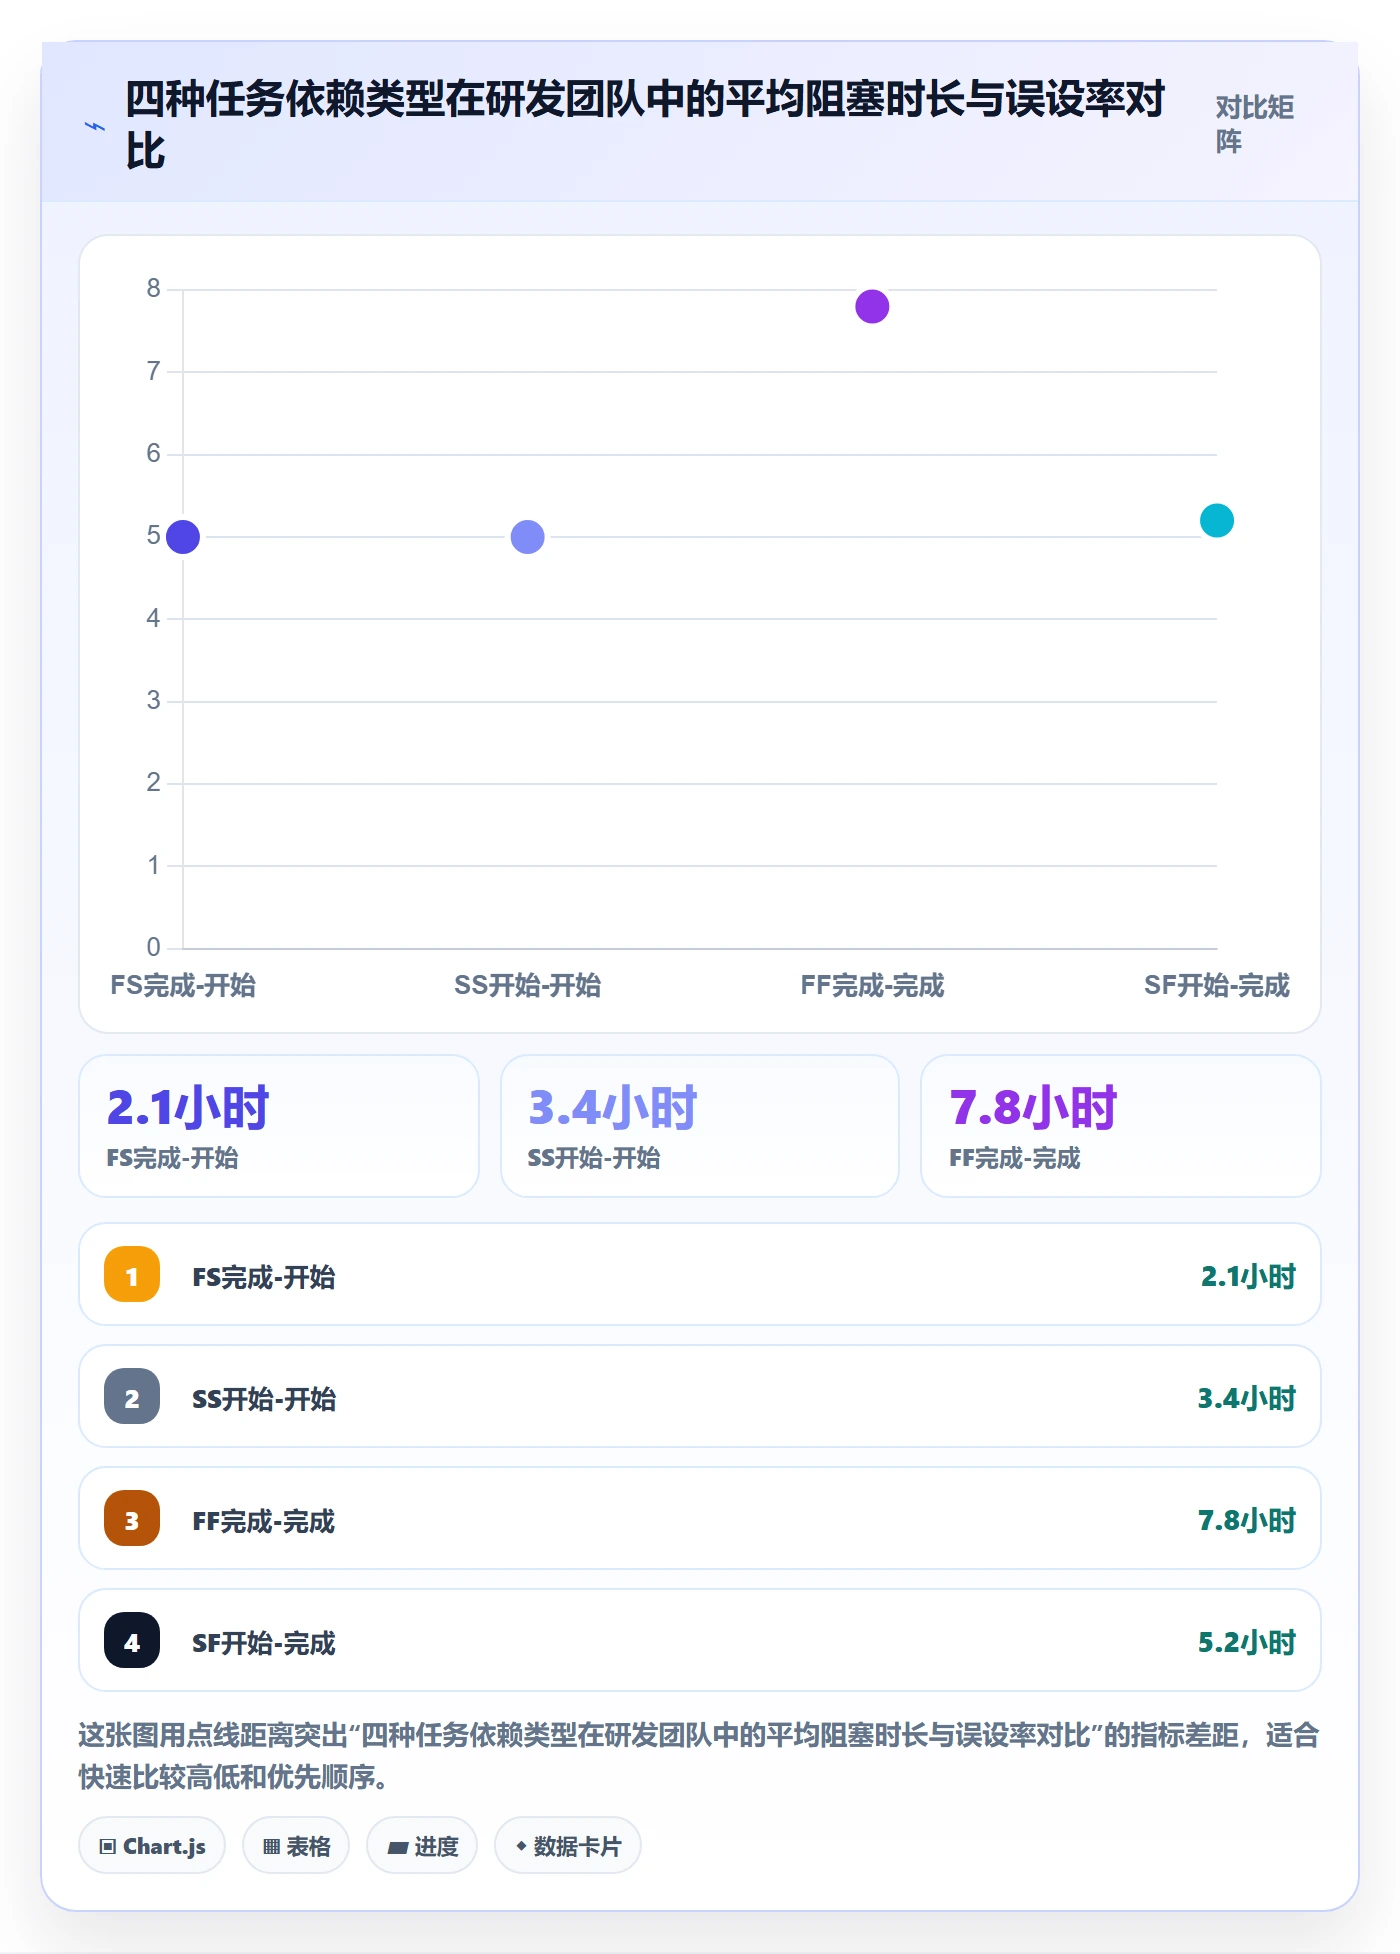Click the 5.2小时 value in ranking list
Screen dimensions: 1400x1954
point(1247,1642)
